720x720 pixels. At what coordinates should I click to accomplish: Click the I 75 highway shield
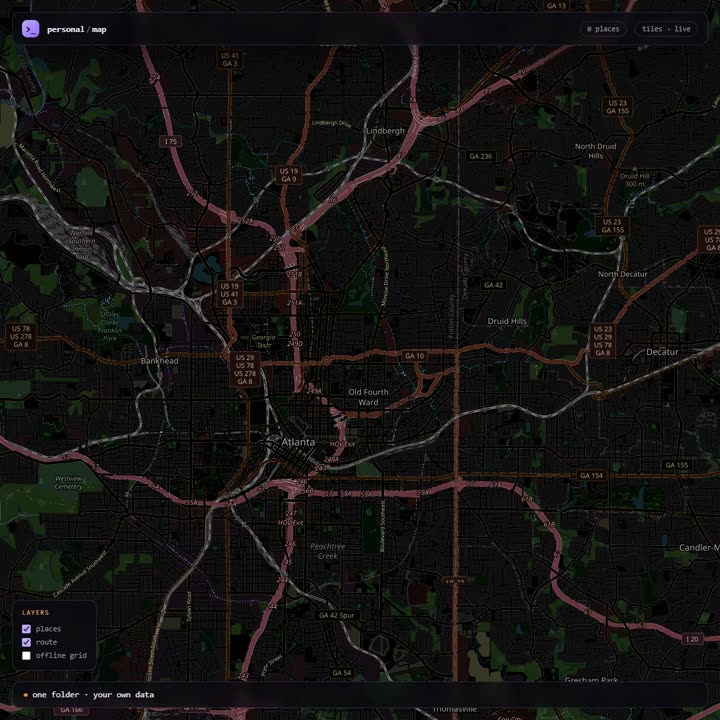pyautogui.click(x=170, y=141)
